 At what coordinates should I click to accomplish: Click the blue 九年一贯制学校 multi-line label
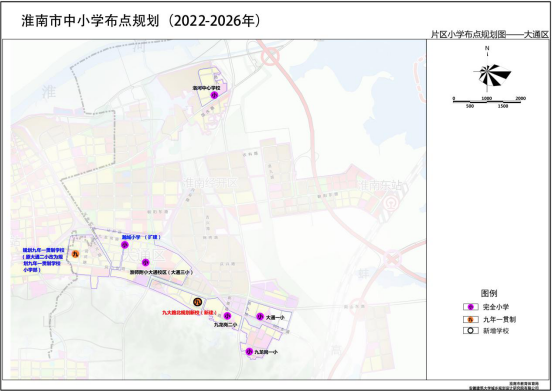(43, 260)
